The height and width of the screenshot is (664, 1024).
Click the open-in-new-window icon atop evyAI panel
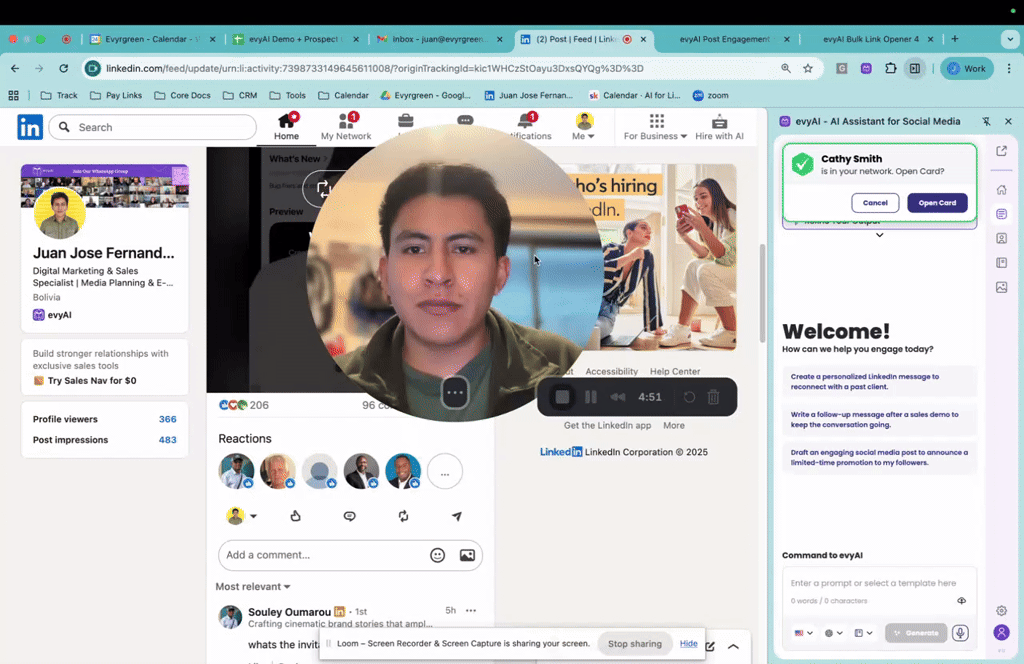[x=1002, y=151]
